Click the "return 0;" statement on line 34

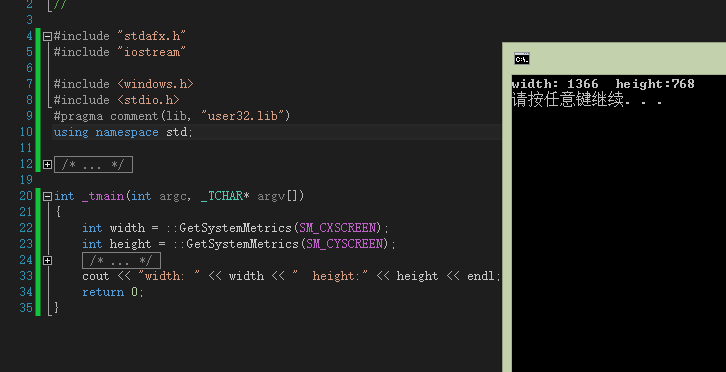pyautogui.click(x=113, y=292)
